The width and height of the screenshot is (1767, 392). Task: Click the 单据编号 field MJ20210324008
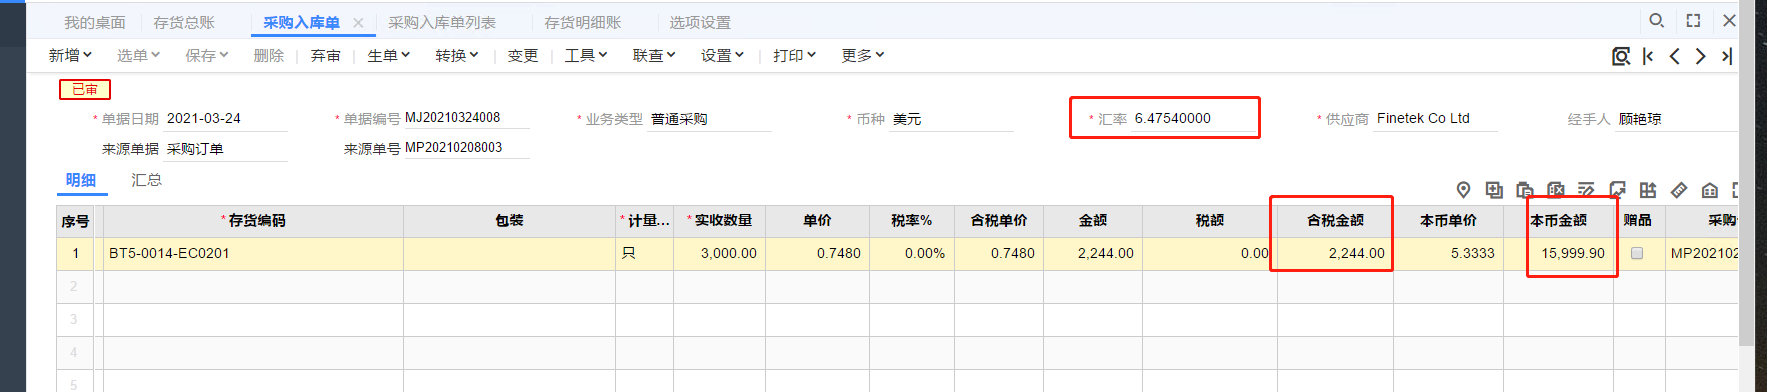click(466, 118)
